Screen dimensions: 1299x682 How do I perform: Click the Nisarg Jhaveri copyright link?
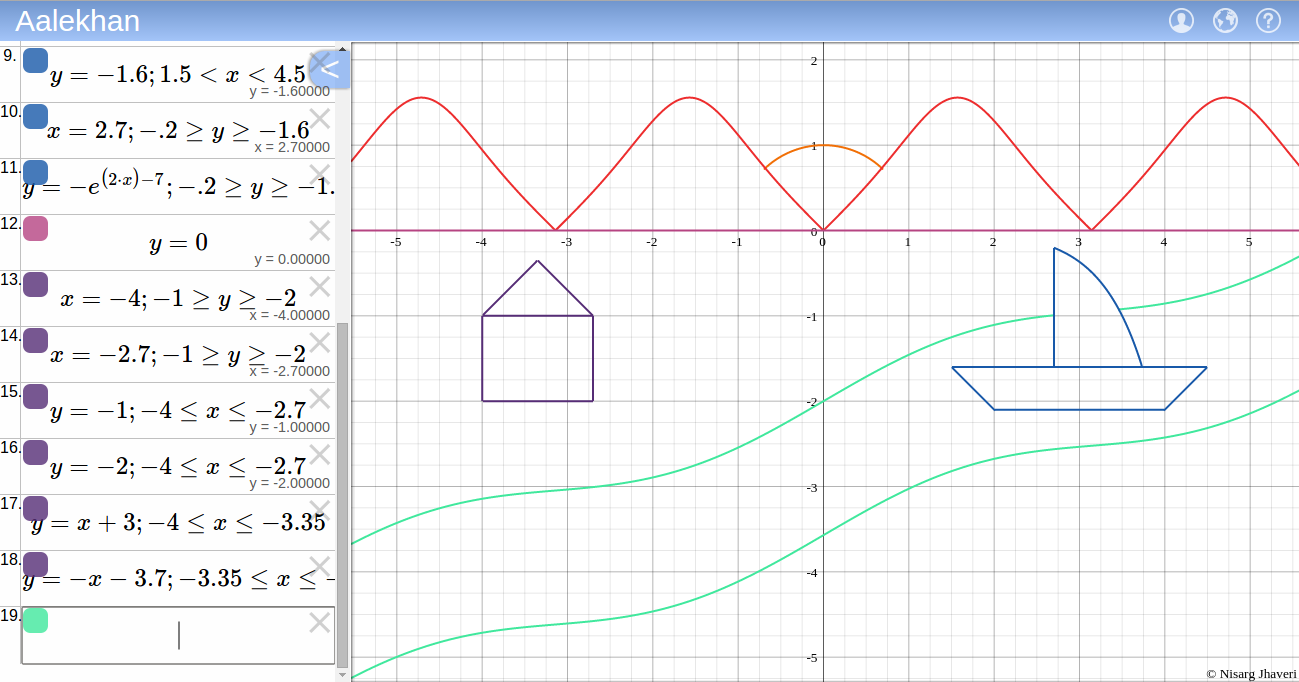[1251, 674]
